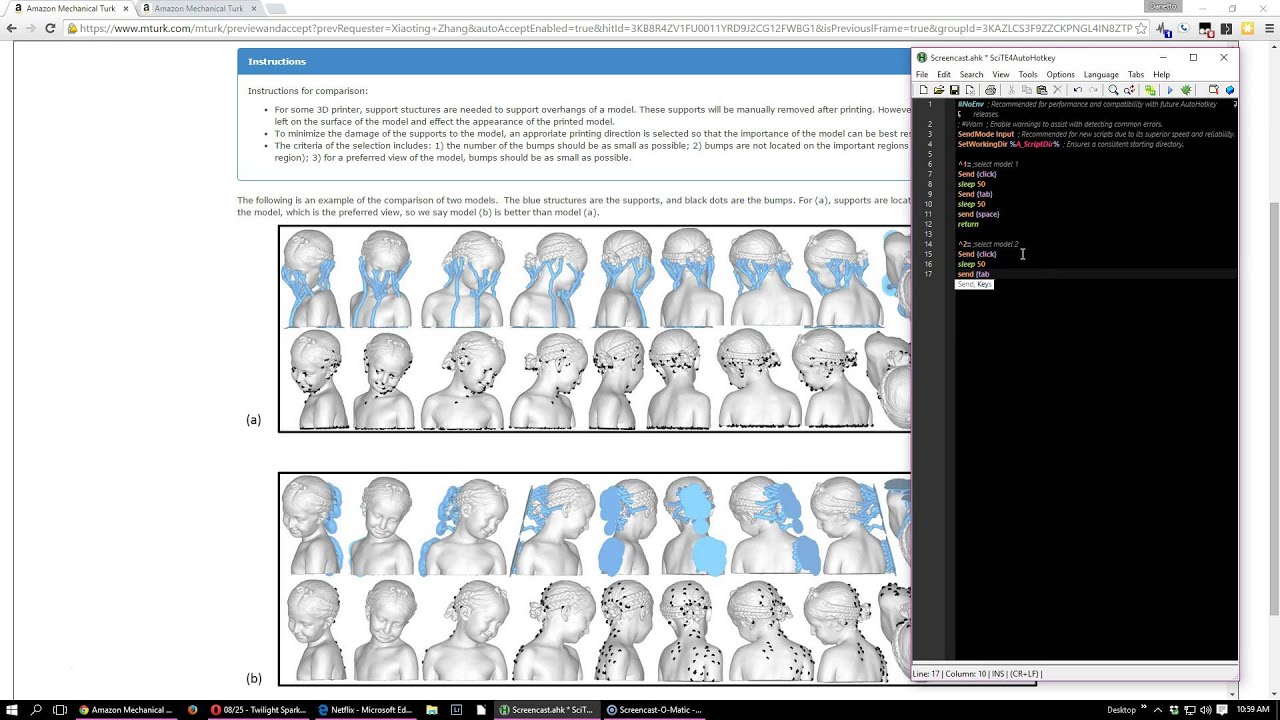This screenshot has height=720, width=1280.
Task: Switch to Twilight Sparkle Opera taskbar window
Action: coord(258,710)
